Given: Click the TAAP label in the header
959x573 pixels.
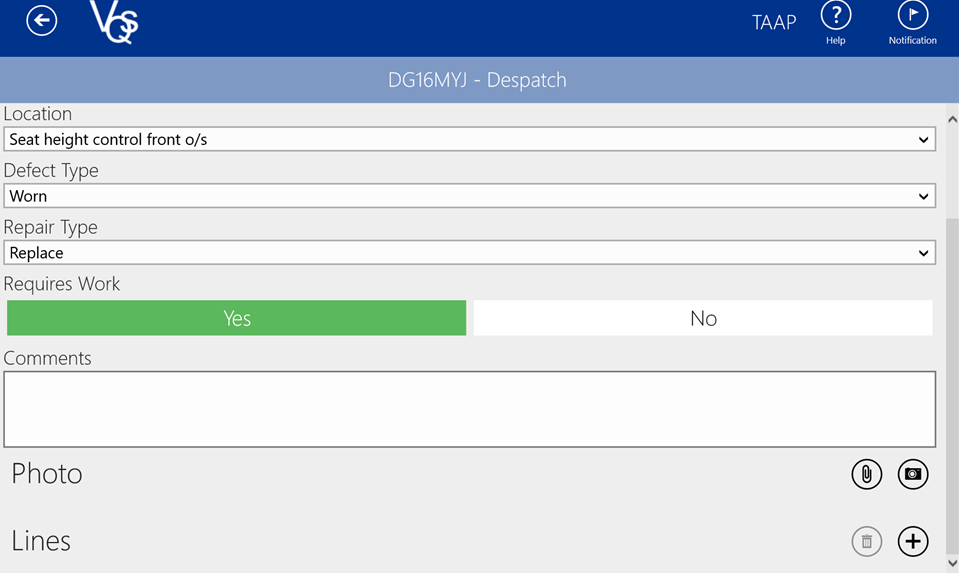Looking at the screenshot, I should [x=774, y=22].
